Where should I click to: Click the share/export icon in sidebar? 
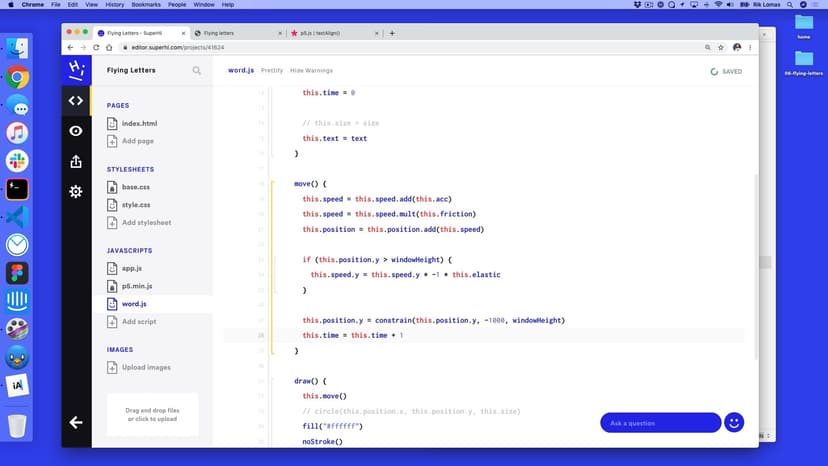coord(76,161)
